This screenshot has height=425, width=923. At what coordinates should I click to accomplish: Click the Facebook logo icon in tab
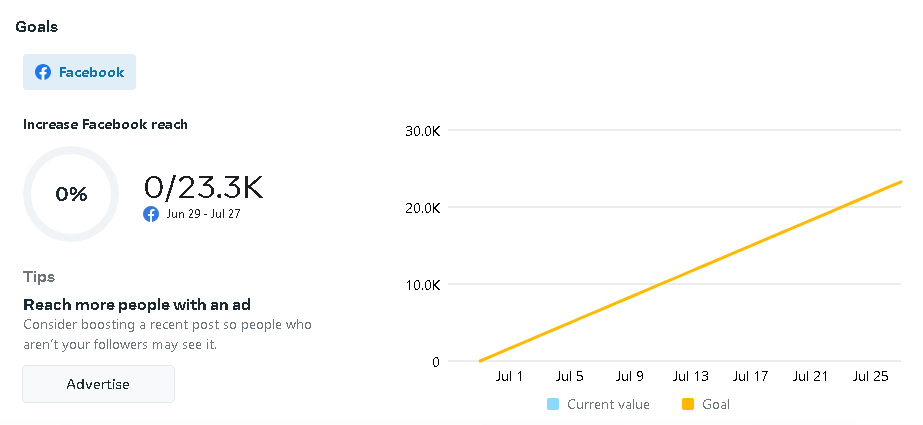(x=43, y=72)
